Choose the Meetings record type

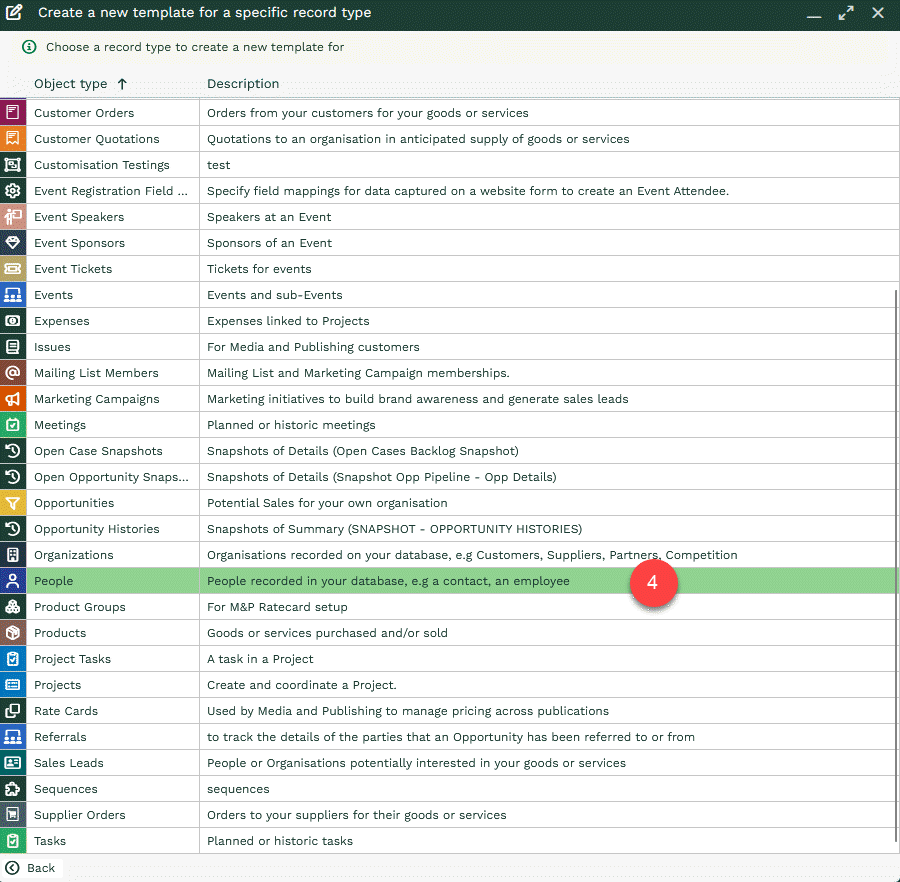[x=449, y=425]
